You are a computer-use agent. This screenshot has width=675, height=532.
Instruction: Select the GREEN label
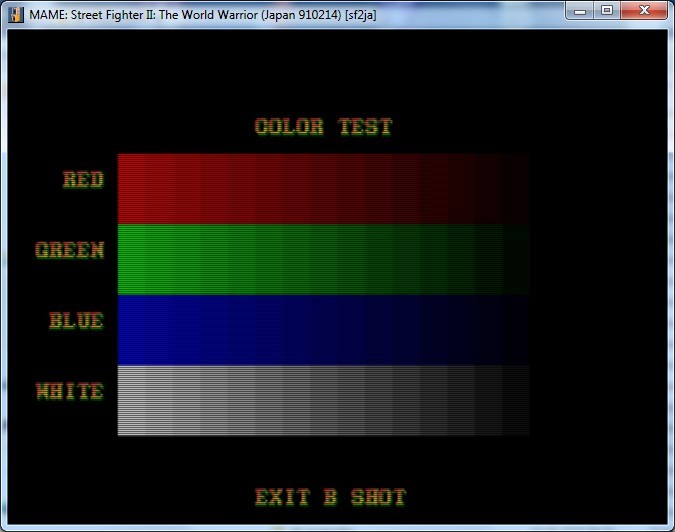70,250
